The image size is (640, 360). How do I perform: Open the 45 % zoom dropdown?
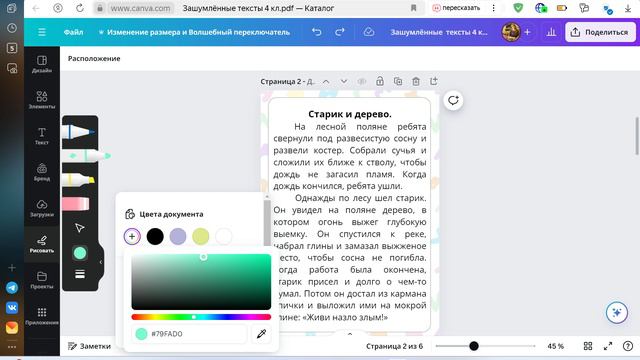(x=556, y=346)
